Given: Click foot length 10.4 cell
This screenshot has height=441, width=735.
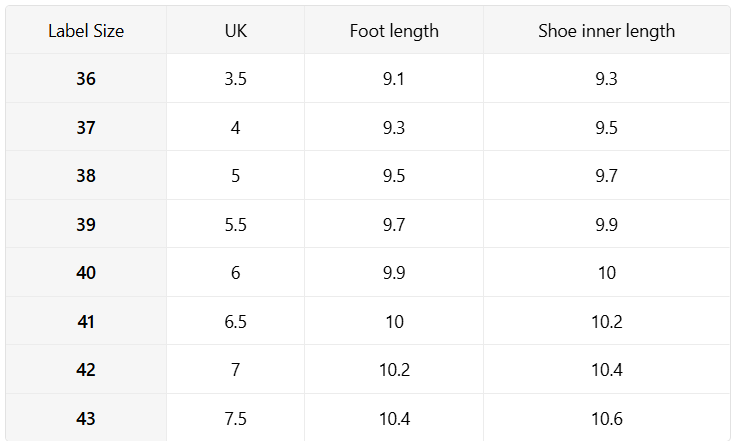Looking at the screenshot, I should pyautogui.click(x=394, y=418).
